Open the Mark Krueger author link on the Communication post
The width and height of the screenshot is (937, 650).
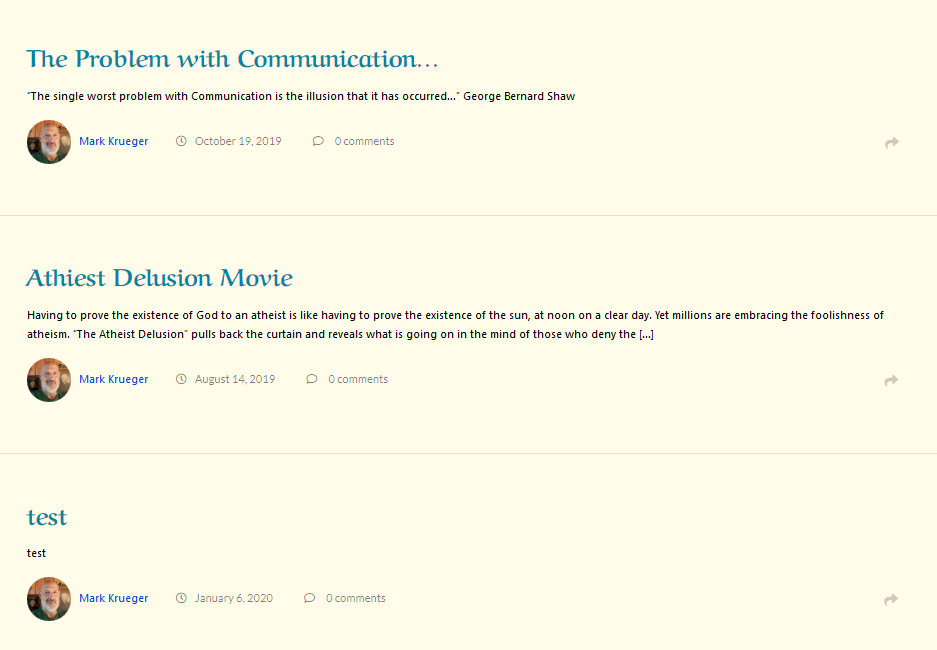114,142
